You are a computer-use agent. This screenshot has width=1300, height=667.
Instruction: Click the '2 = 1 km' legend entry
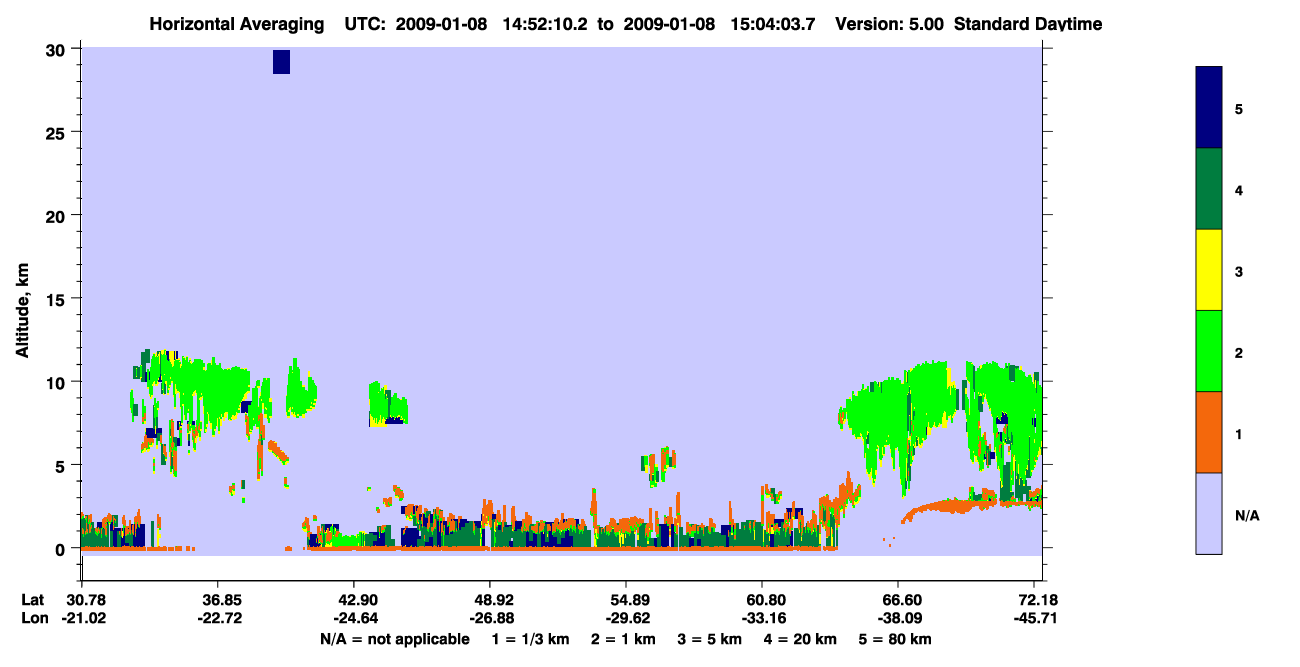623,639
